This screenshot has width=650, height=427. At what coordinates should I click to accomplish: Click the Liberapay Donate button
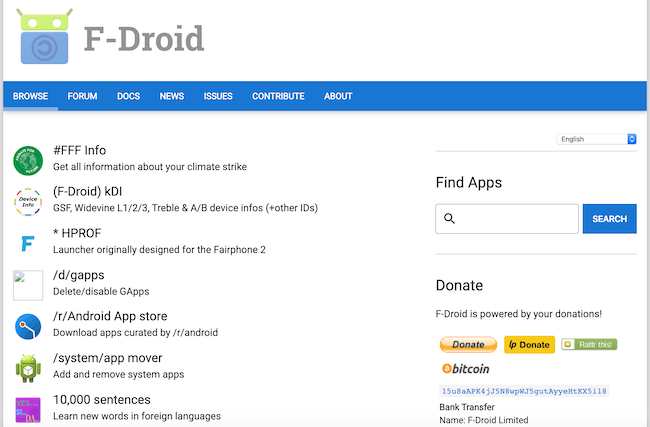tap(529, 345)
